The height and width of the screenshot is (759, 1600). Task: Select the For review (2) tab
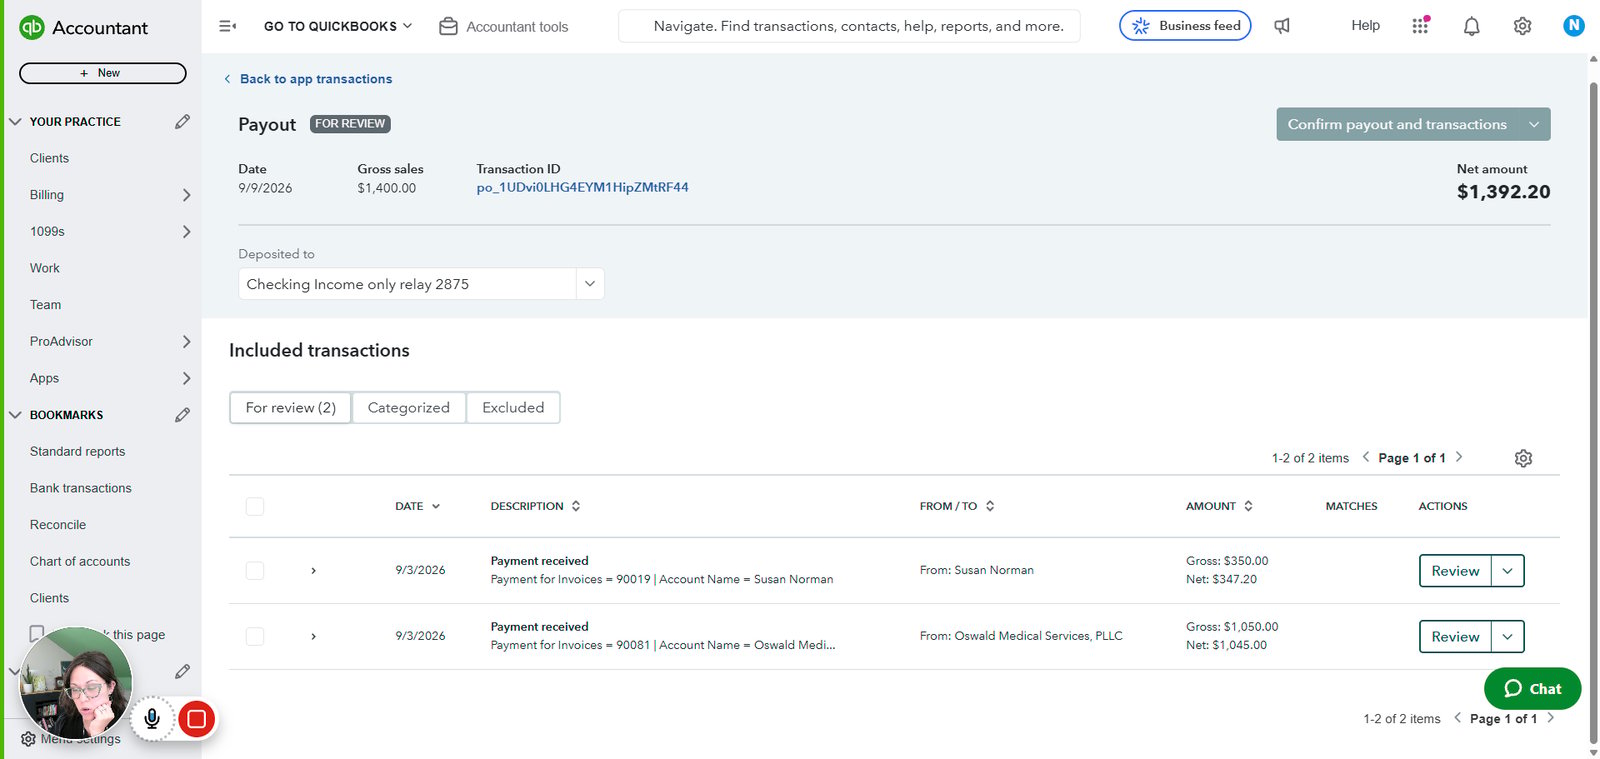pos(291,407)
